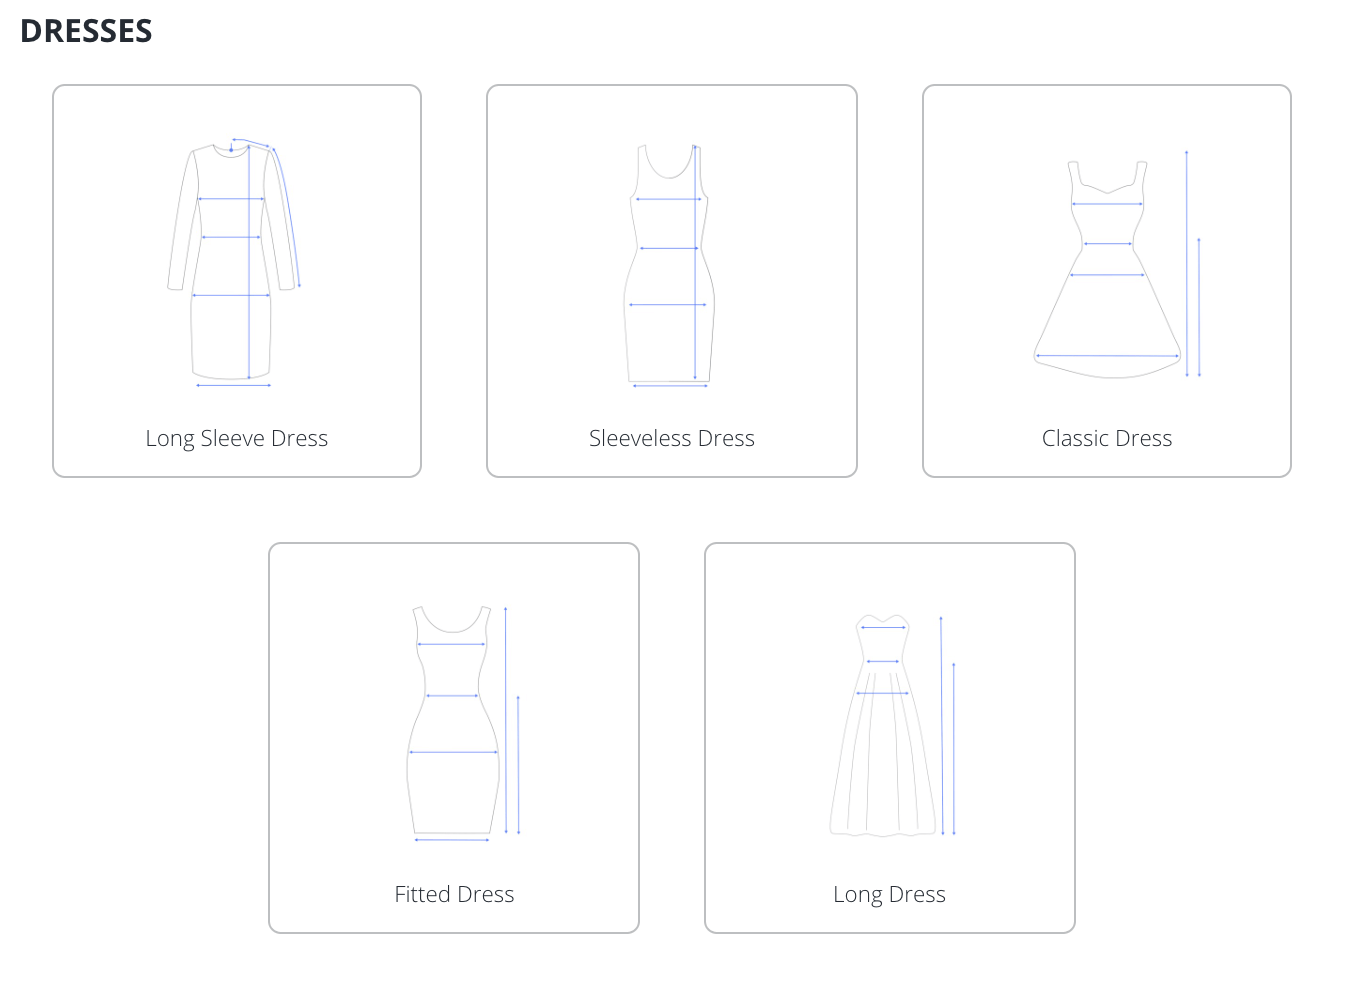Select the Fitted Dress label
The image size is (1364, 986).
click(454, 894)
